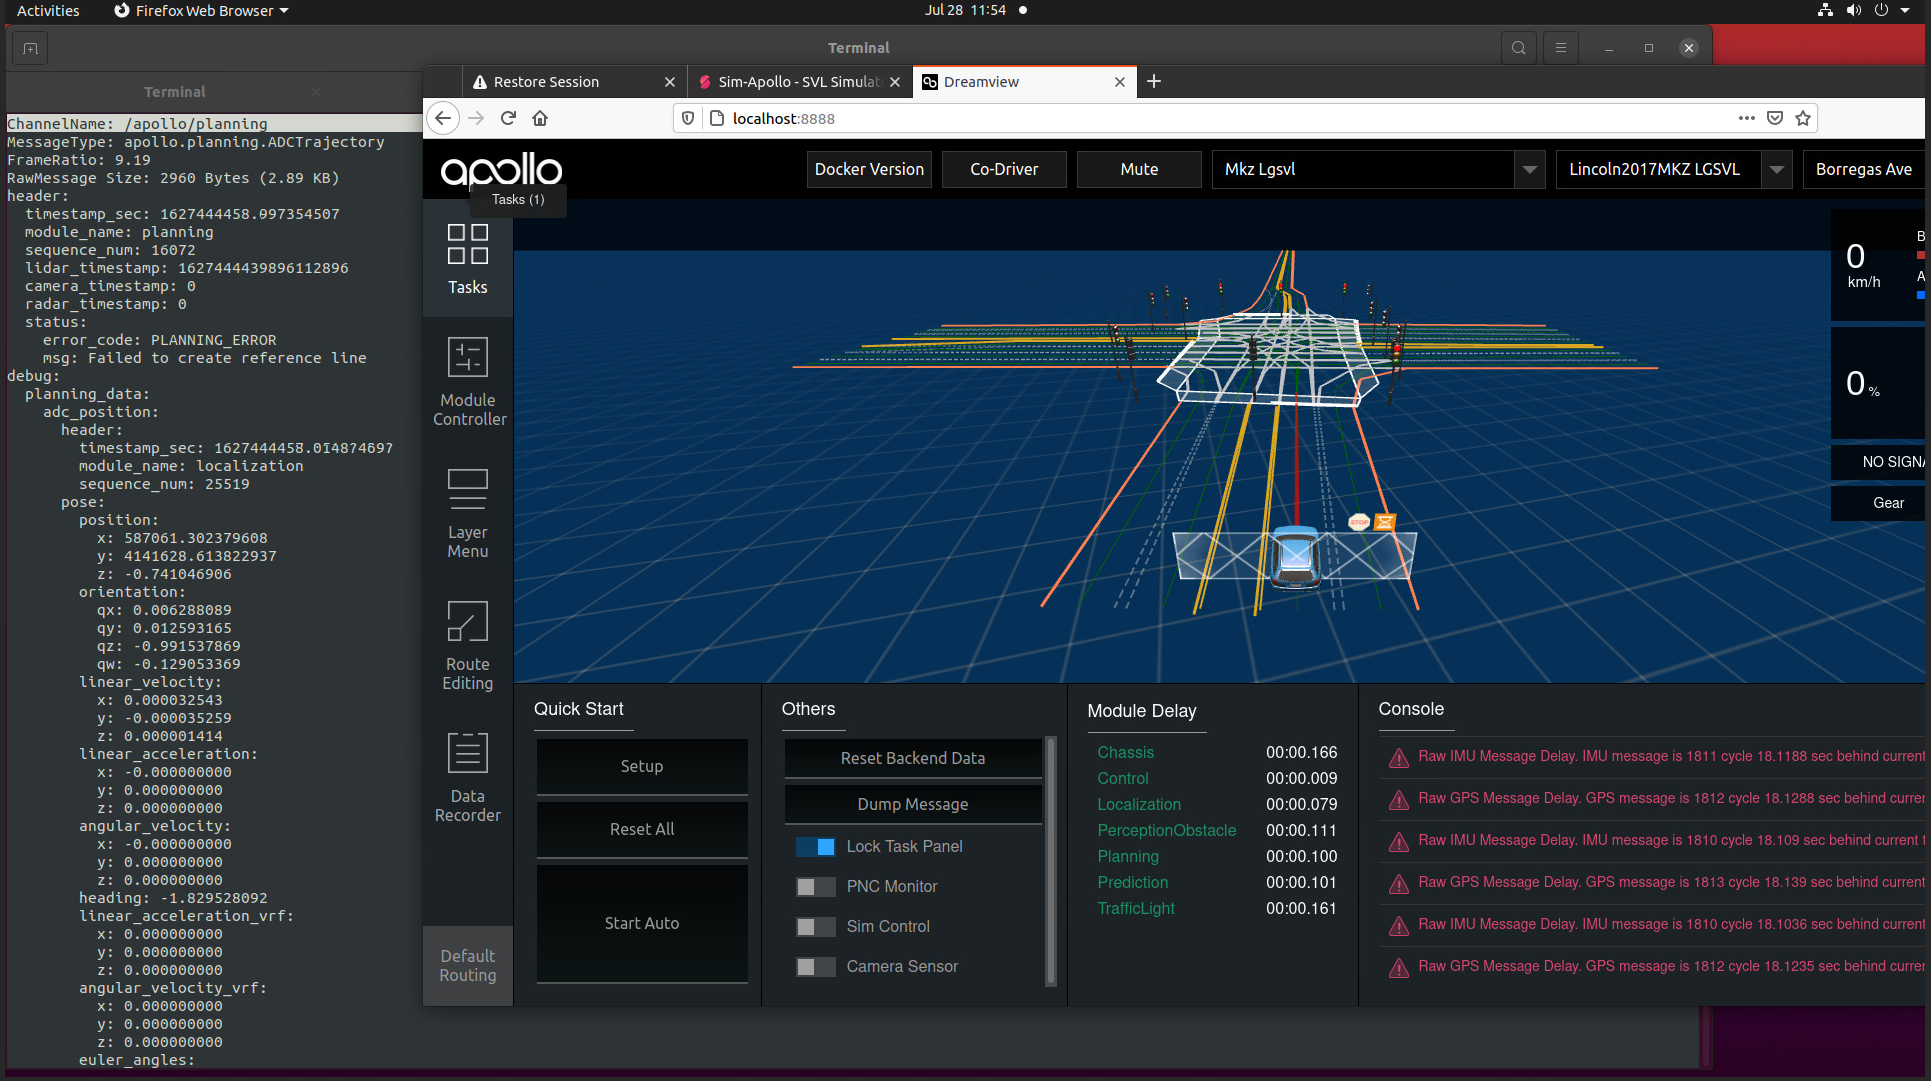1931x1081 pixels.
Task: Reload the Dreamview page via refresh icon
Action: pos(508,118)
